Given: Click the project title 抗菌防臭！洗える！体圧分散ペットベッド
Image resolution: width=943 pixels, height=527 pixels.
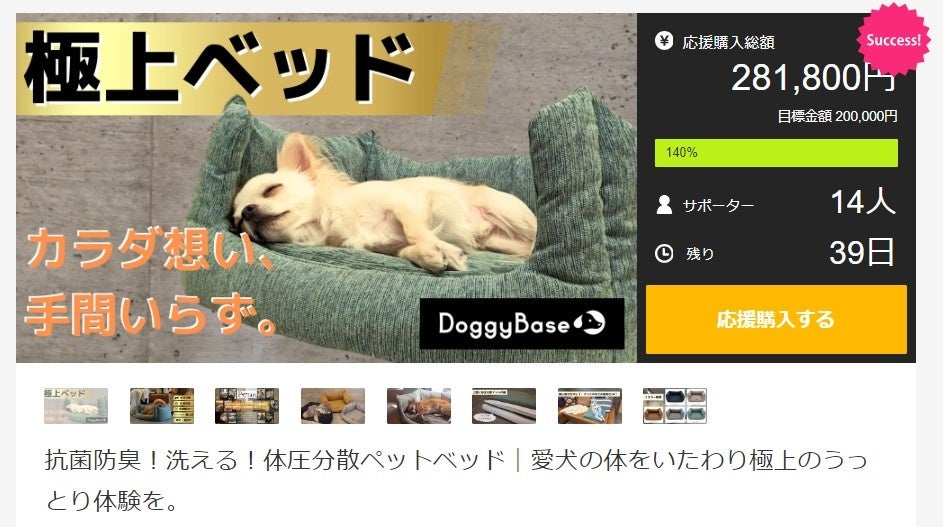Looking at the screenshot, I should (x=275, y=460).
